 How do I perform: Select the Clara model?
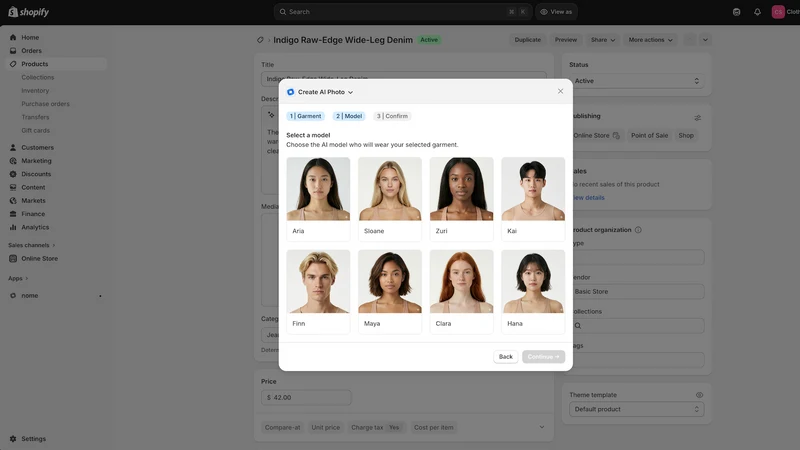click(x=462, y=292)
